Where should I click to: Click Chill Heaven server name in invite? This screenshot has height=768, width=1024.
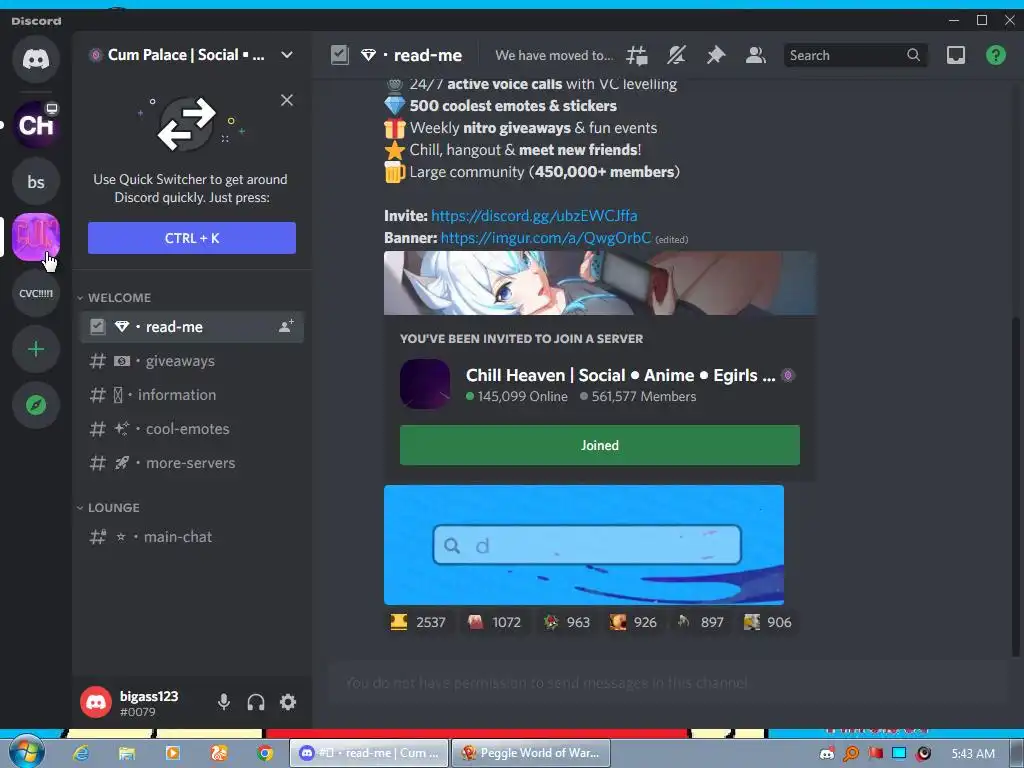click(x=620, y=376)
